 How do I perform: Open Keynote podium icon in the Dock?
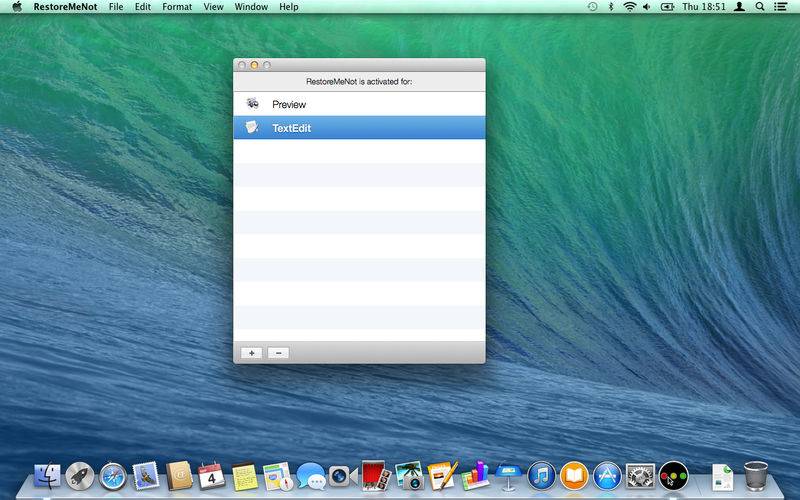508,476
